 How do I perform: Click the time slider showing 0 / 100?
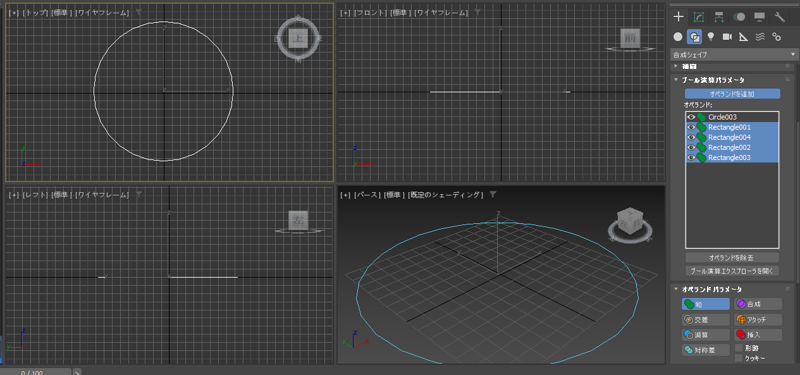click(36, 372)
